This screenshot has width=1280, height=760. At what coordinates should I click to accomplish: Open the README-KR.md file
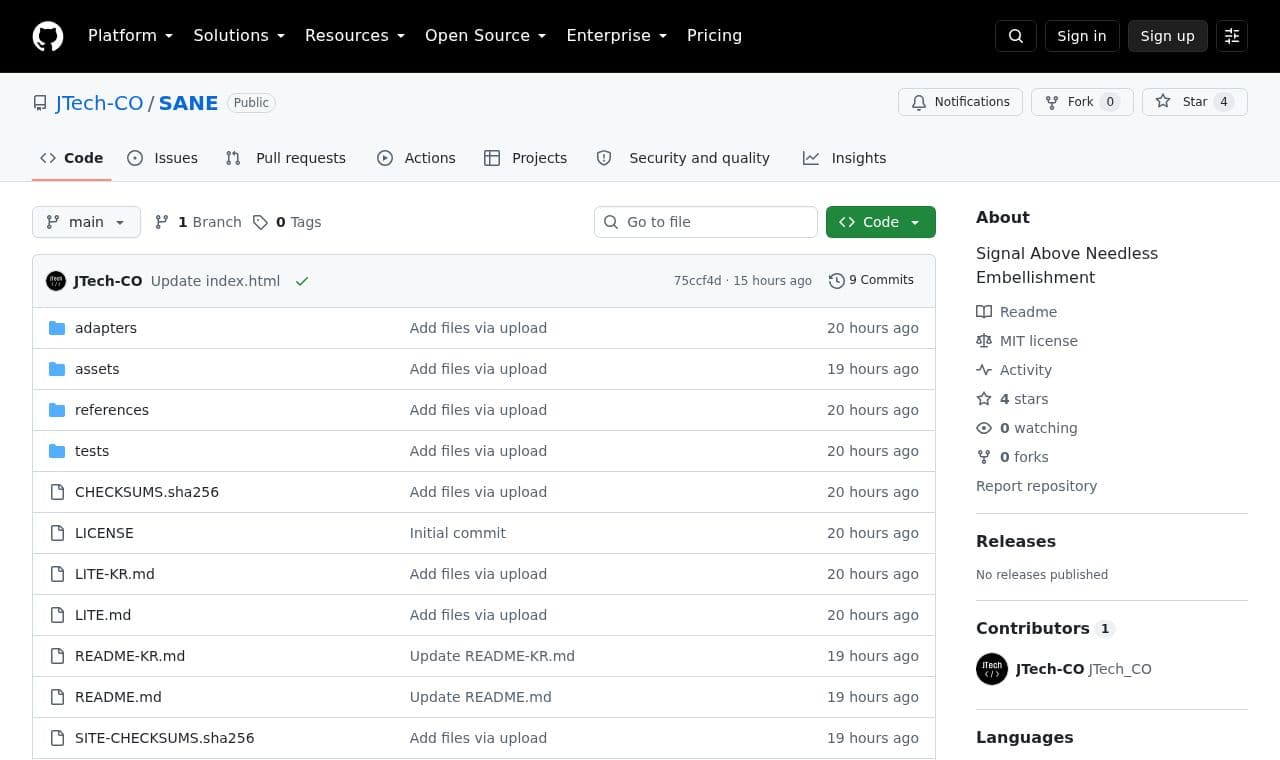point(130,656)
